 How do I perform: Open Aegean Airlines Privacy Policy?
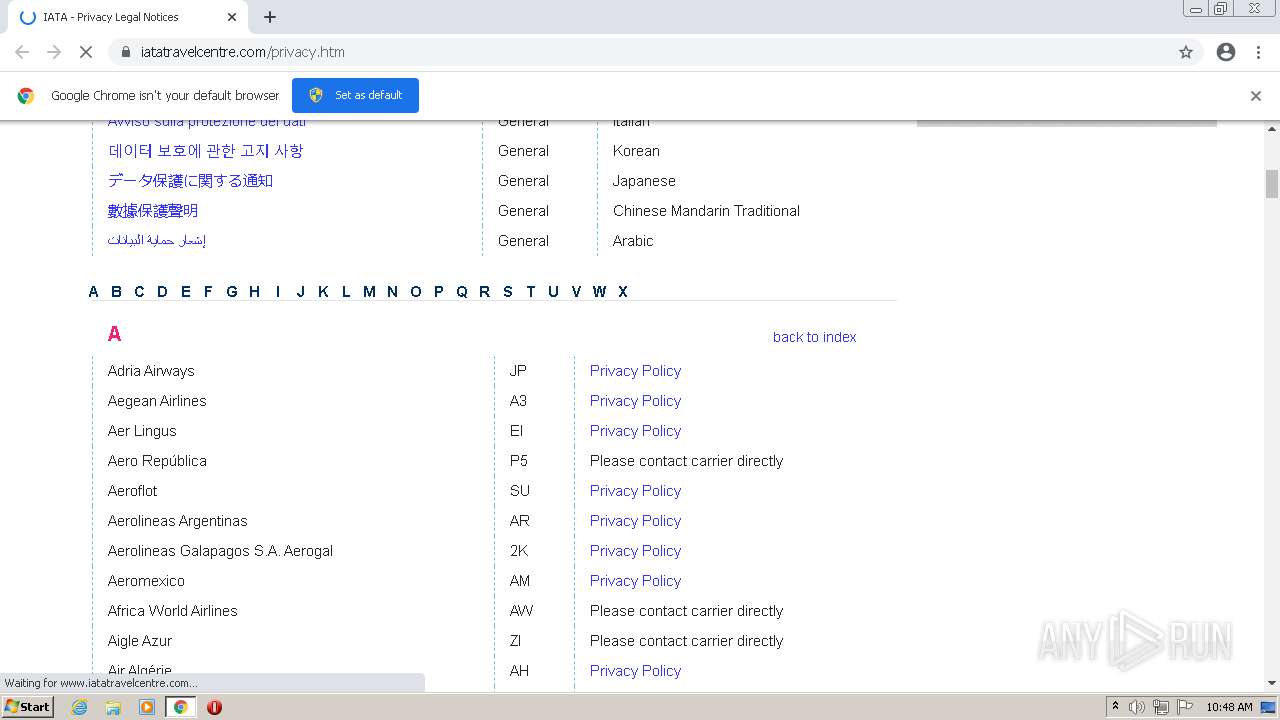(x=635, y=401)
